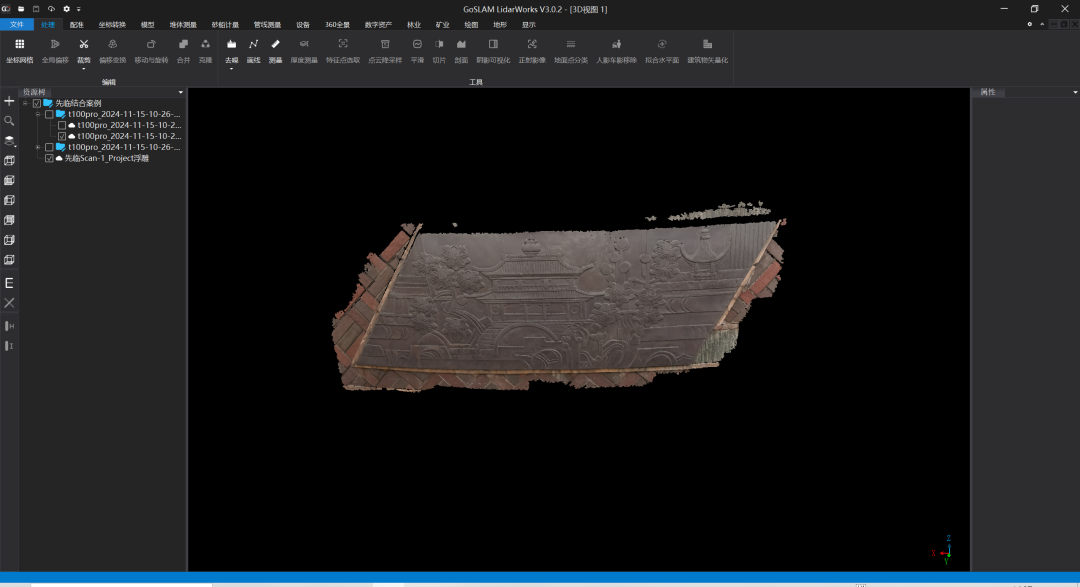This screenshot has width=1080, height=587.
Task: Click the magnifier zoom icon in left sidebar
Action: 9,120
